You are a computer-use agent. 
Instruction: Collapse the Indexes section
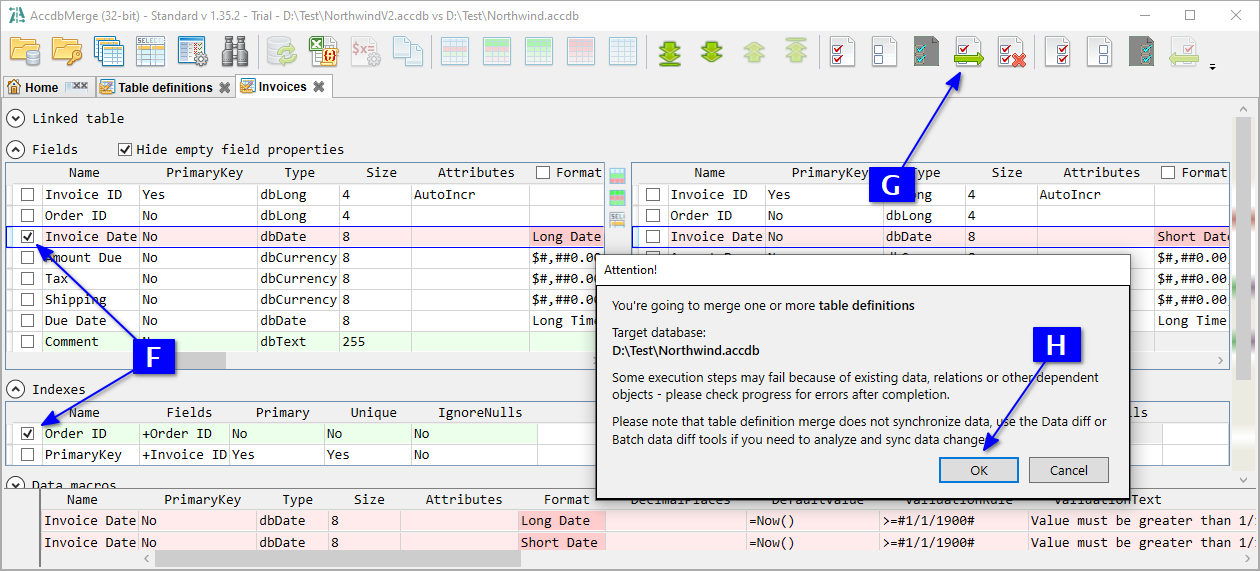16,389
